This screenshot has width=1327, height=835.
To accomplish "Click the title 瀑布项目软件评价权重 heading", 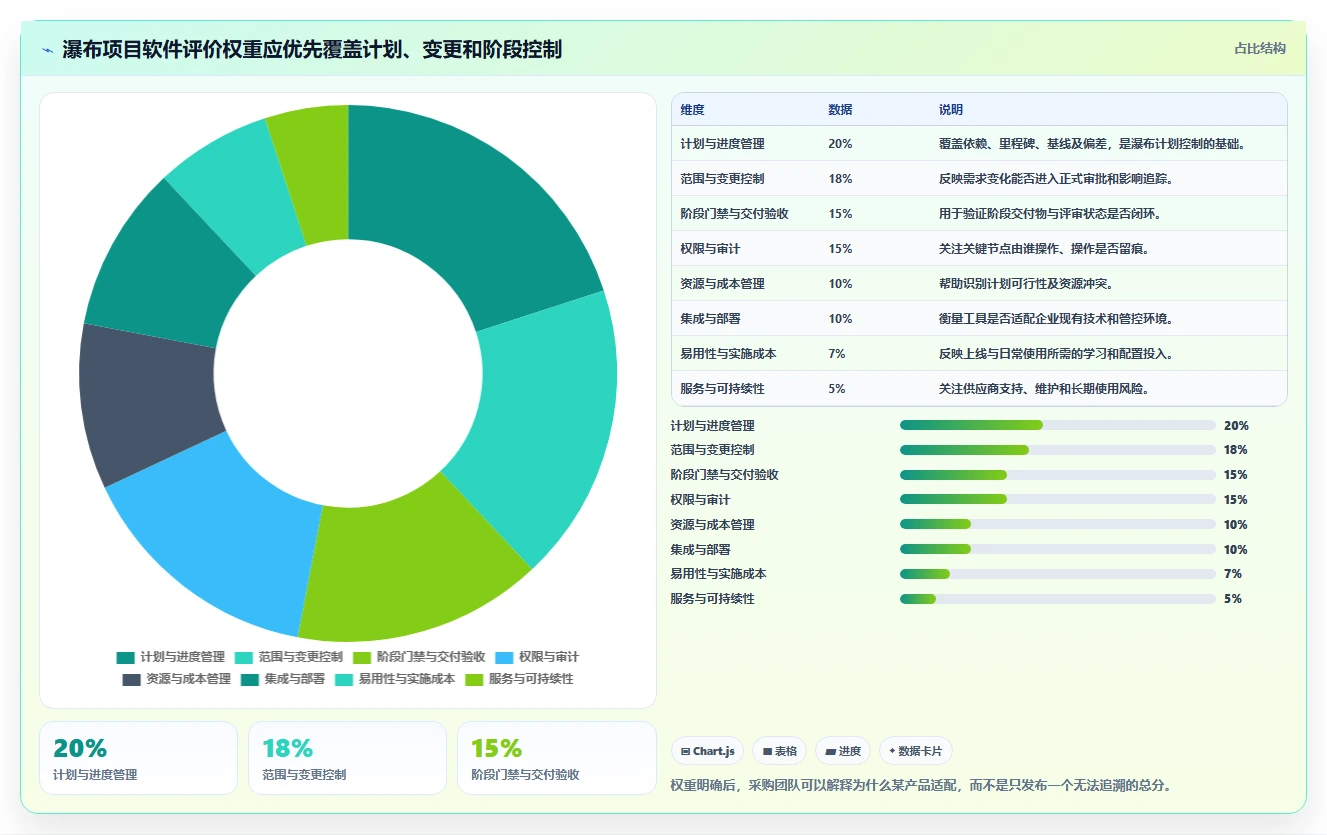I will 312,49.
